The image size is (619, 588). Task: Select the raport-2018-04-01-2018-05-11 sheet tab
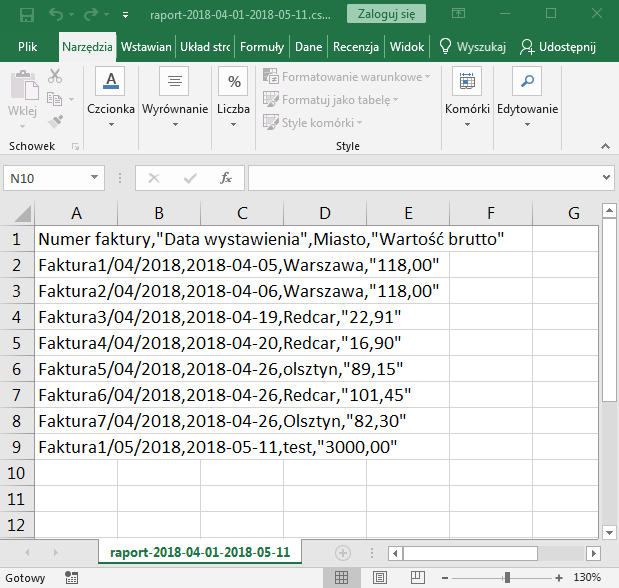(x=200, y=552)
